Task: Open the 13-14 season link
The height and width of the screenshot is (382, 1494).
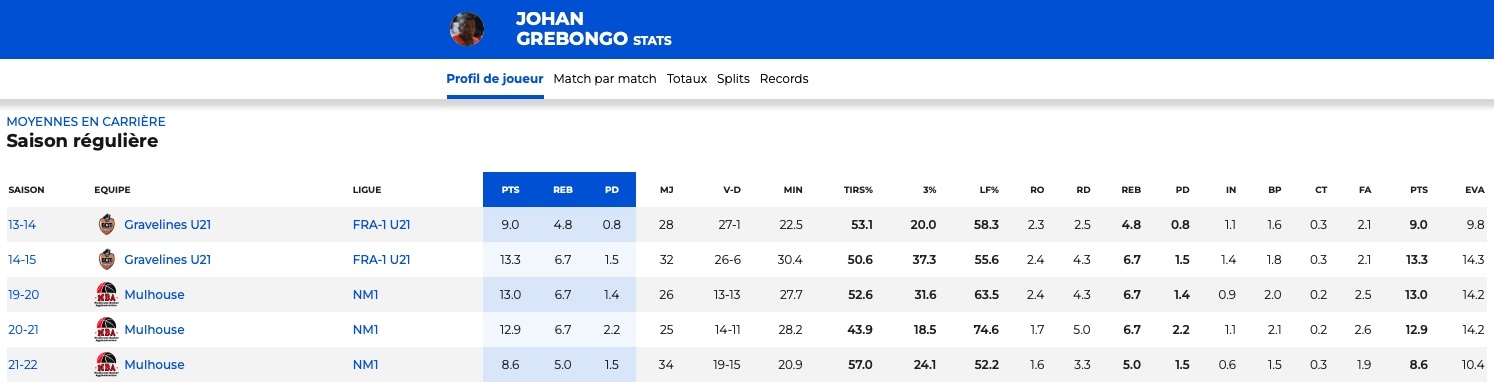Action: point(21,225)
